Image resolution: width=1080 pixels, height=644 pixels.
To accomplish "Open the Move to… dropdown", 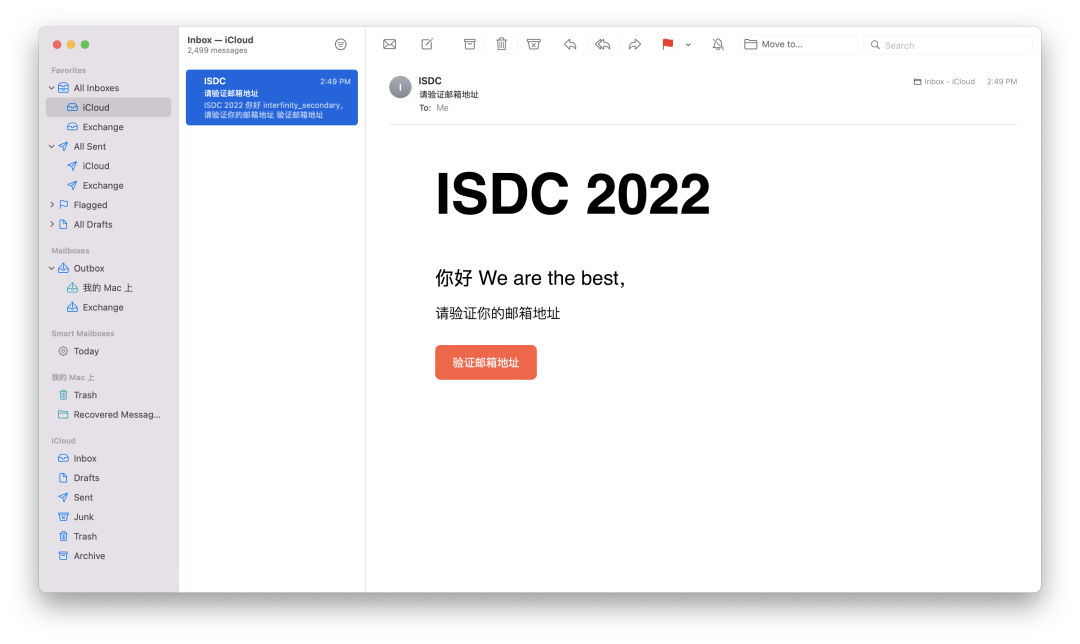I will click(798, 45).
